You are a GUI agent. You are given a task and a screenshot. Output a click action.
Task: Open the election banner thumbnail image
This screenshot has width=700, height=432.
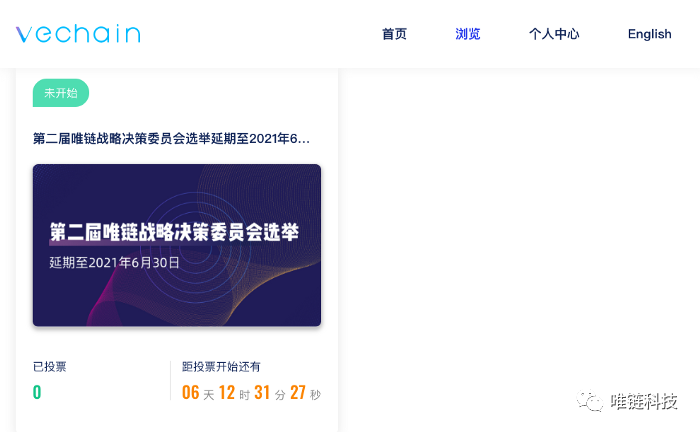click(177, 245)
